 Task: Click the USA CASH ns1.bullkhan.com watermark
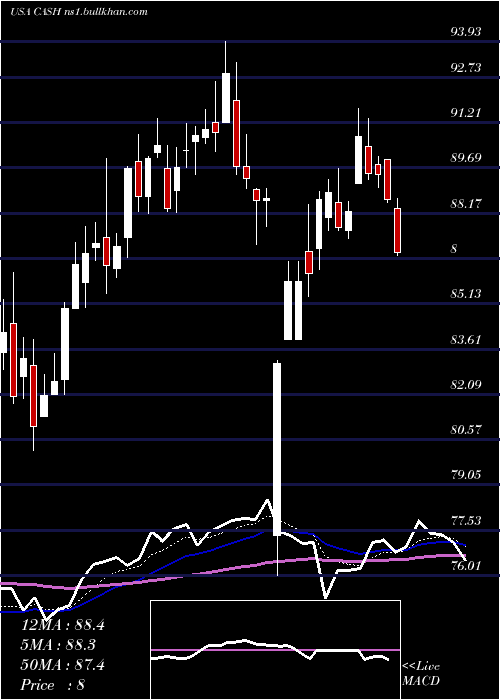point(79,12)
